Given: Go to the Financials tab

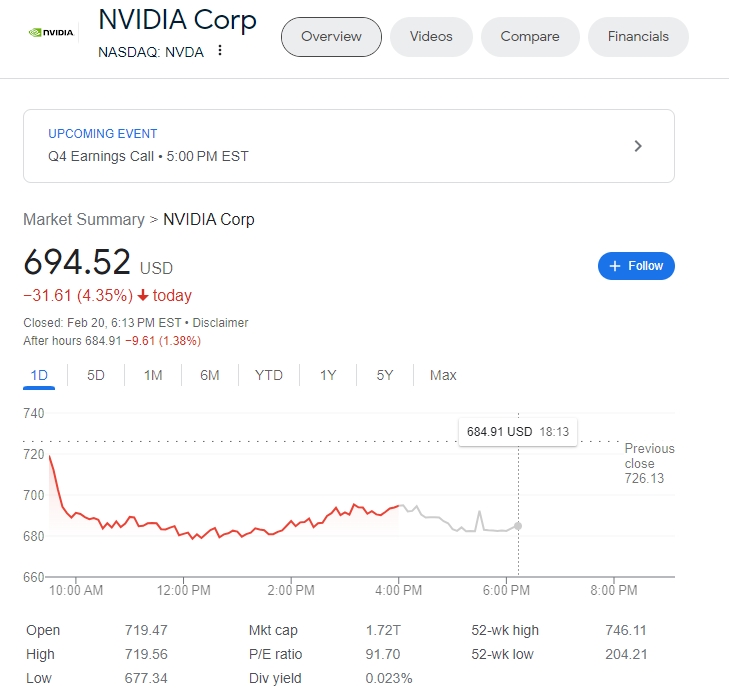Looking at the screenshot, I should pos(638,37).
